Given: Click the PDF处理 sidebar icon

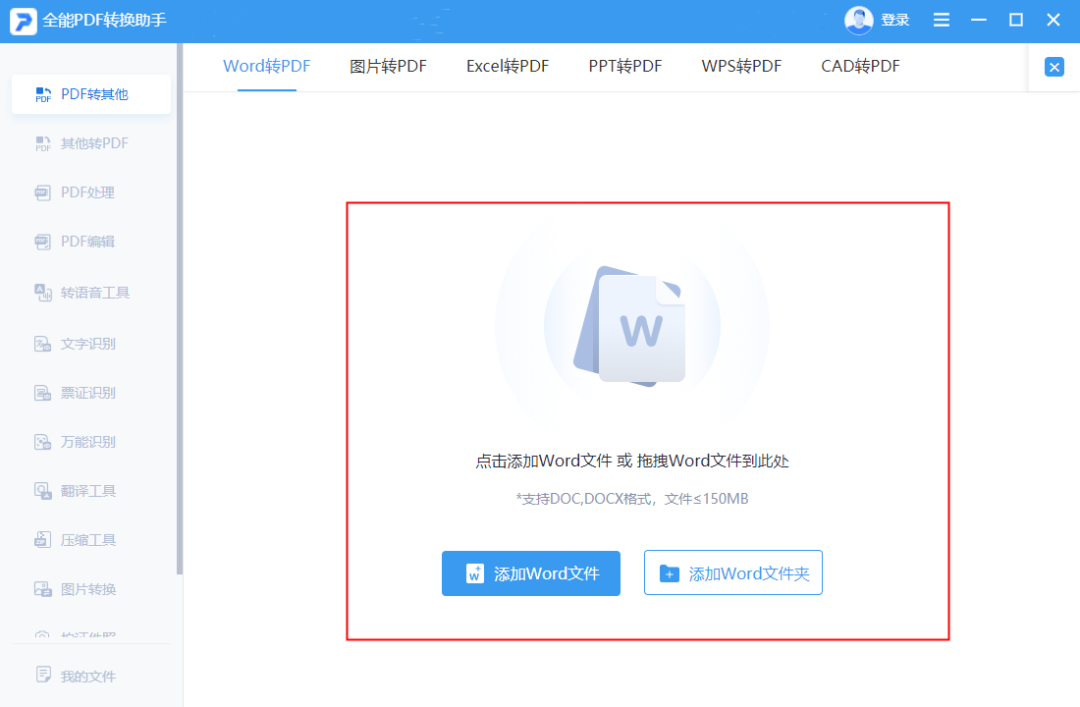Looking at the screenshot, I should (x=43, y=192).
